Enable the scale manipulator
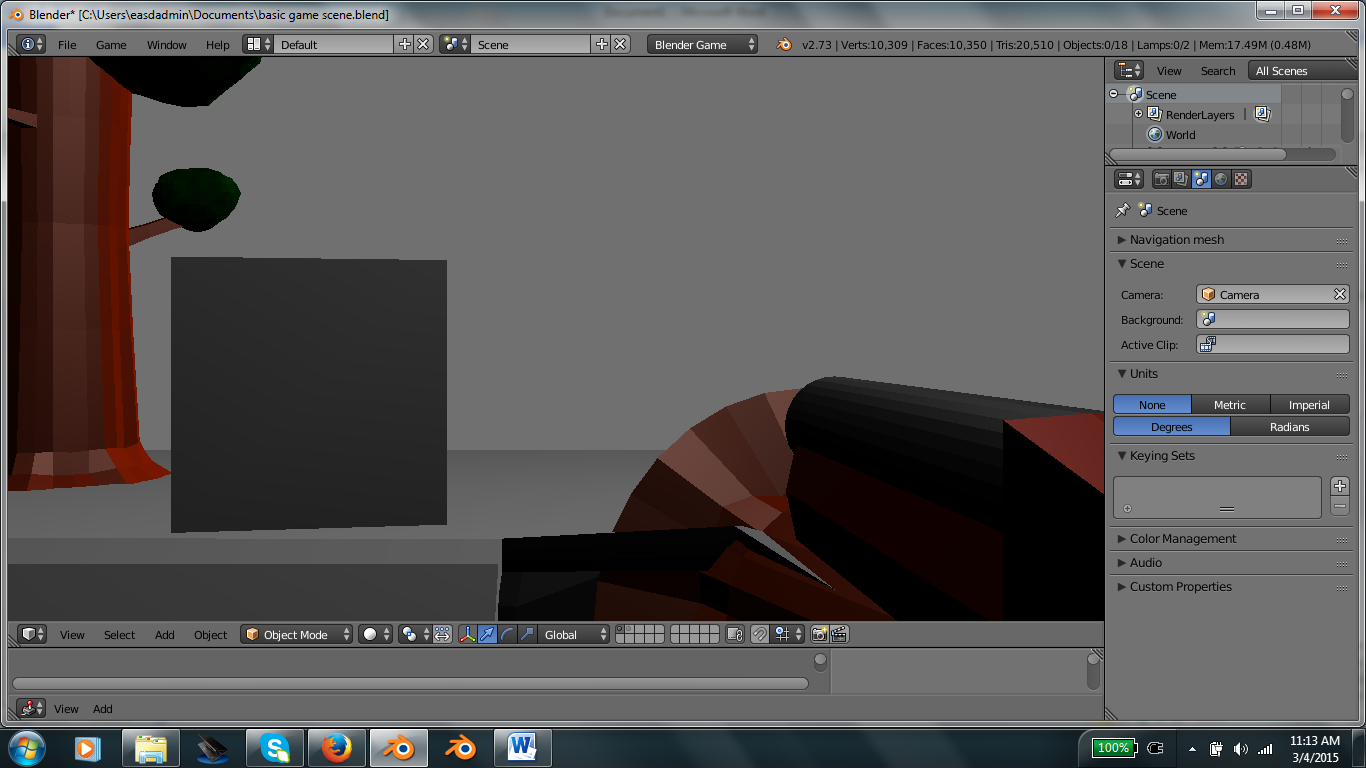Screen dimensions: 1366x768 click(x=527, y=634)
